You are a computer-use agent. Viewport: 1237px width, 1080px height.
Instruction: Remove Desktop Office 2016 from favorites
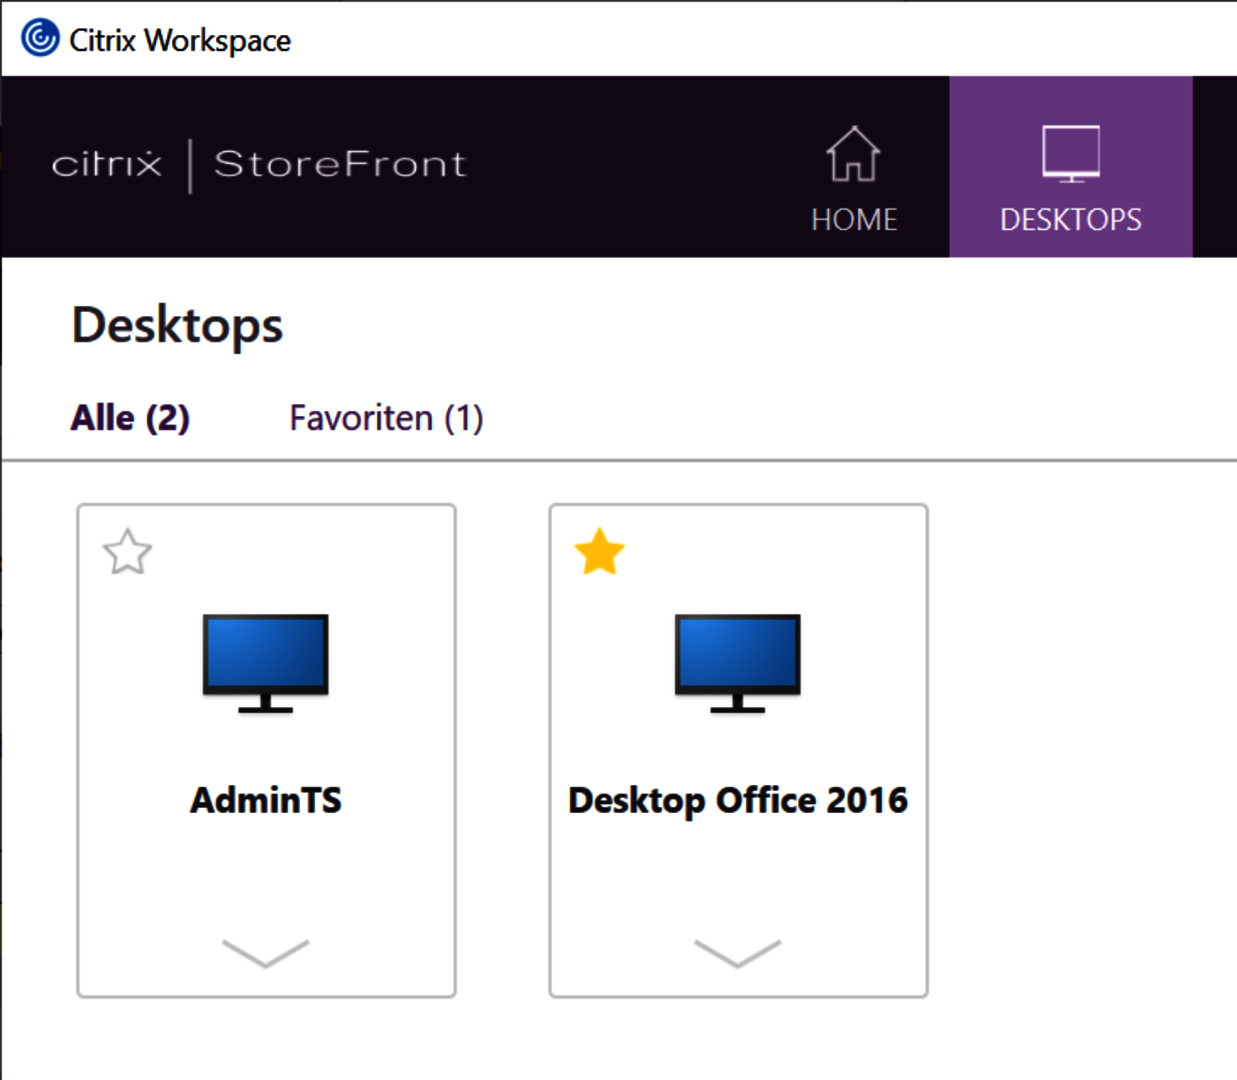point(599,552)
